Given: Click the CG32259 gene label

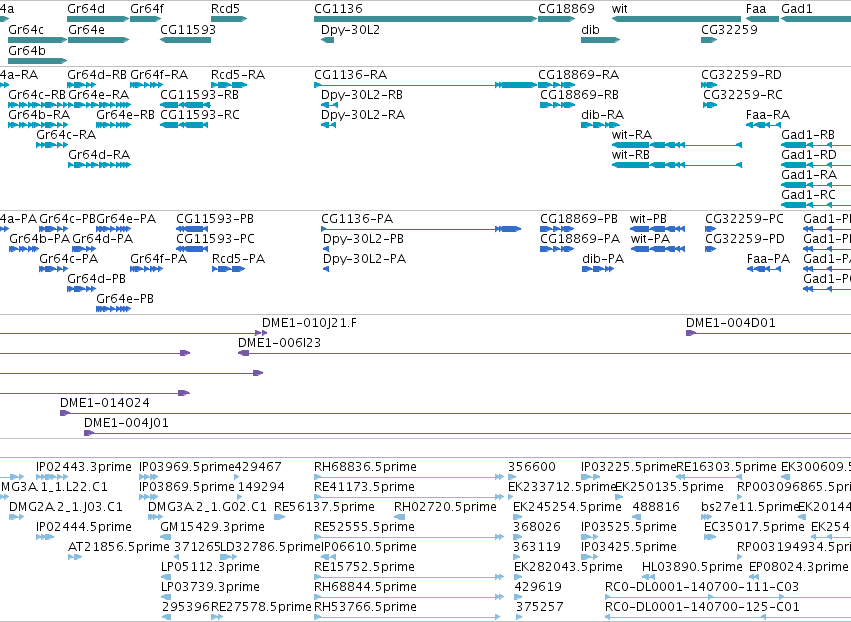Looking at the screenshot, I should click(x=729, y=29).
